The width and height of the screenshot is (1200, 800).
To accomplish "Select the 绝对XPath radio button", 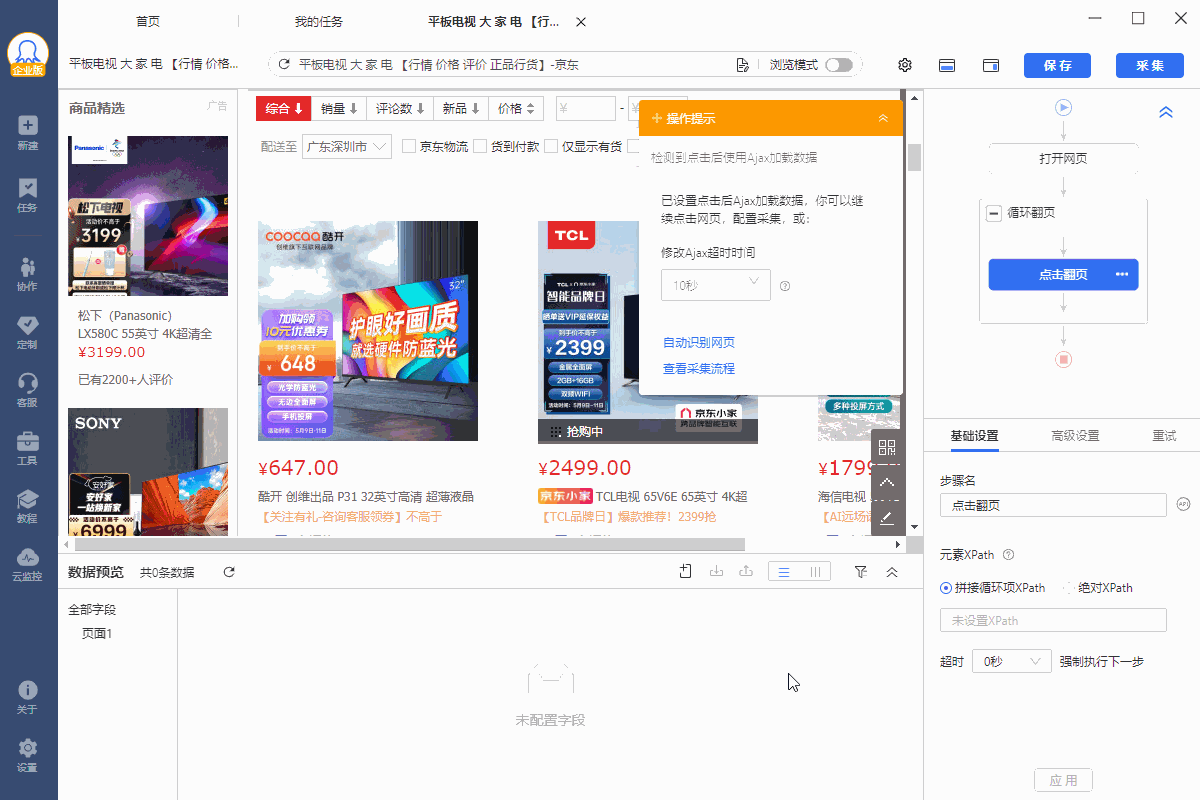I will coord(1068,588).
